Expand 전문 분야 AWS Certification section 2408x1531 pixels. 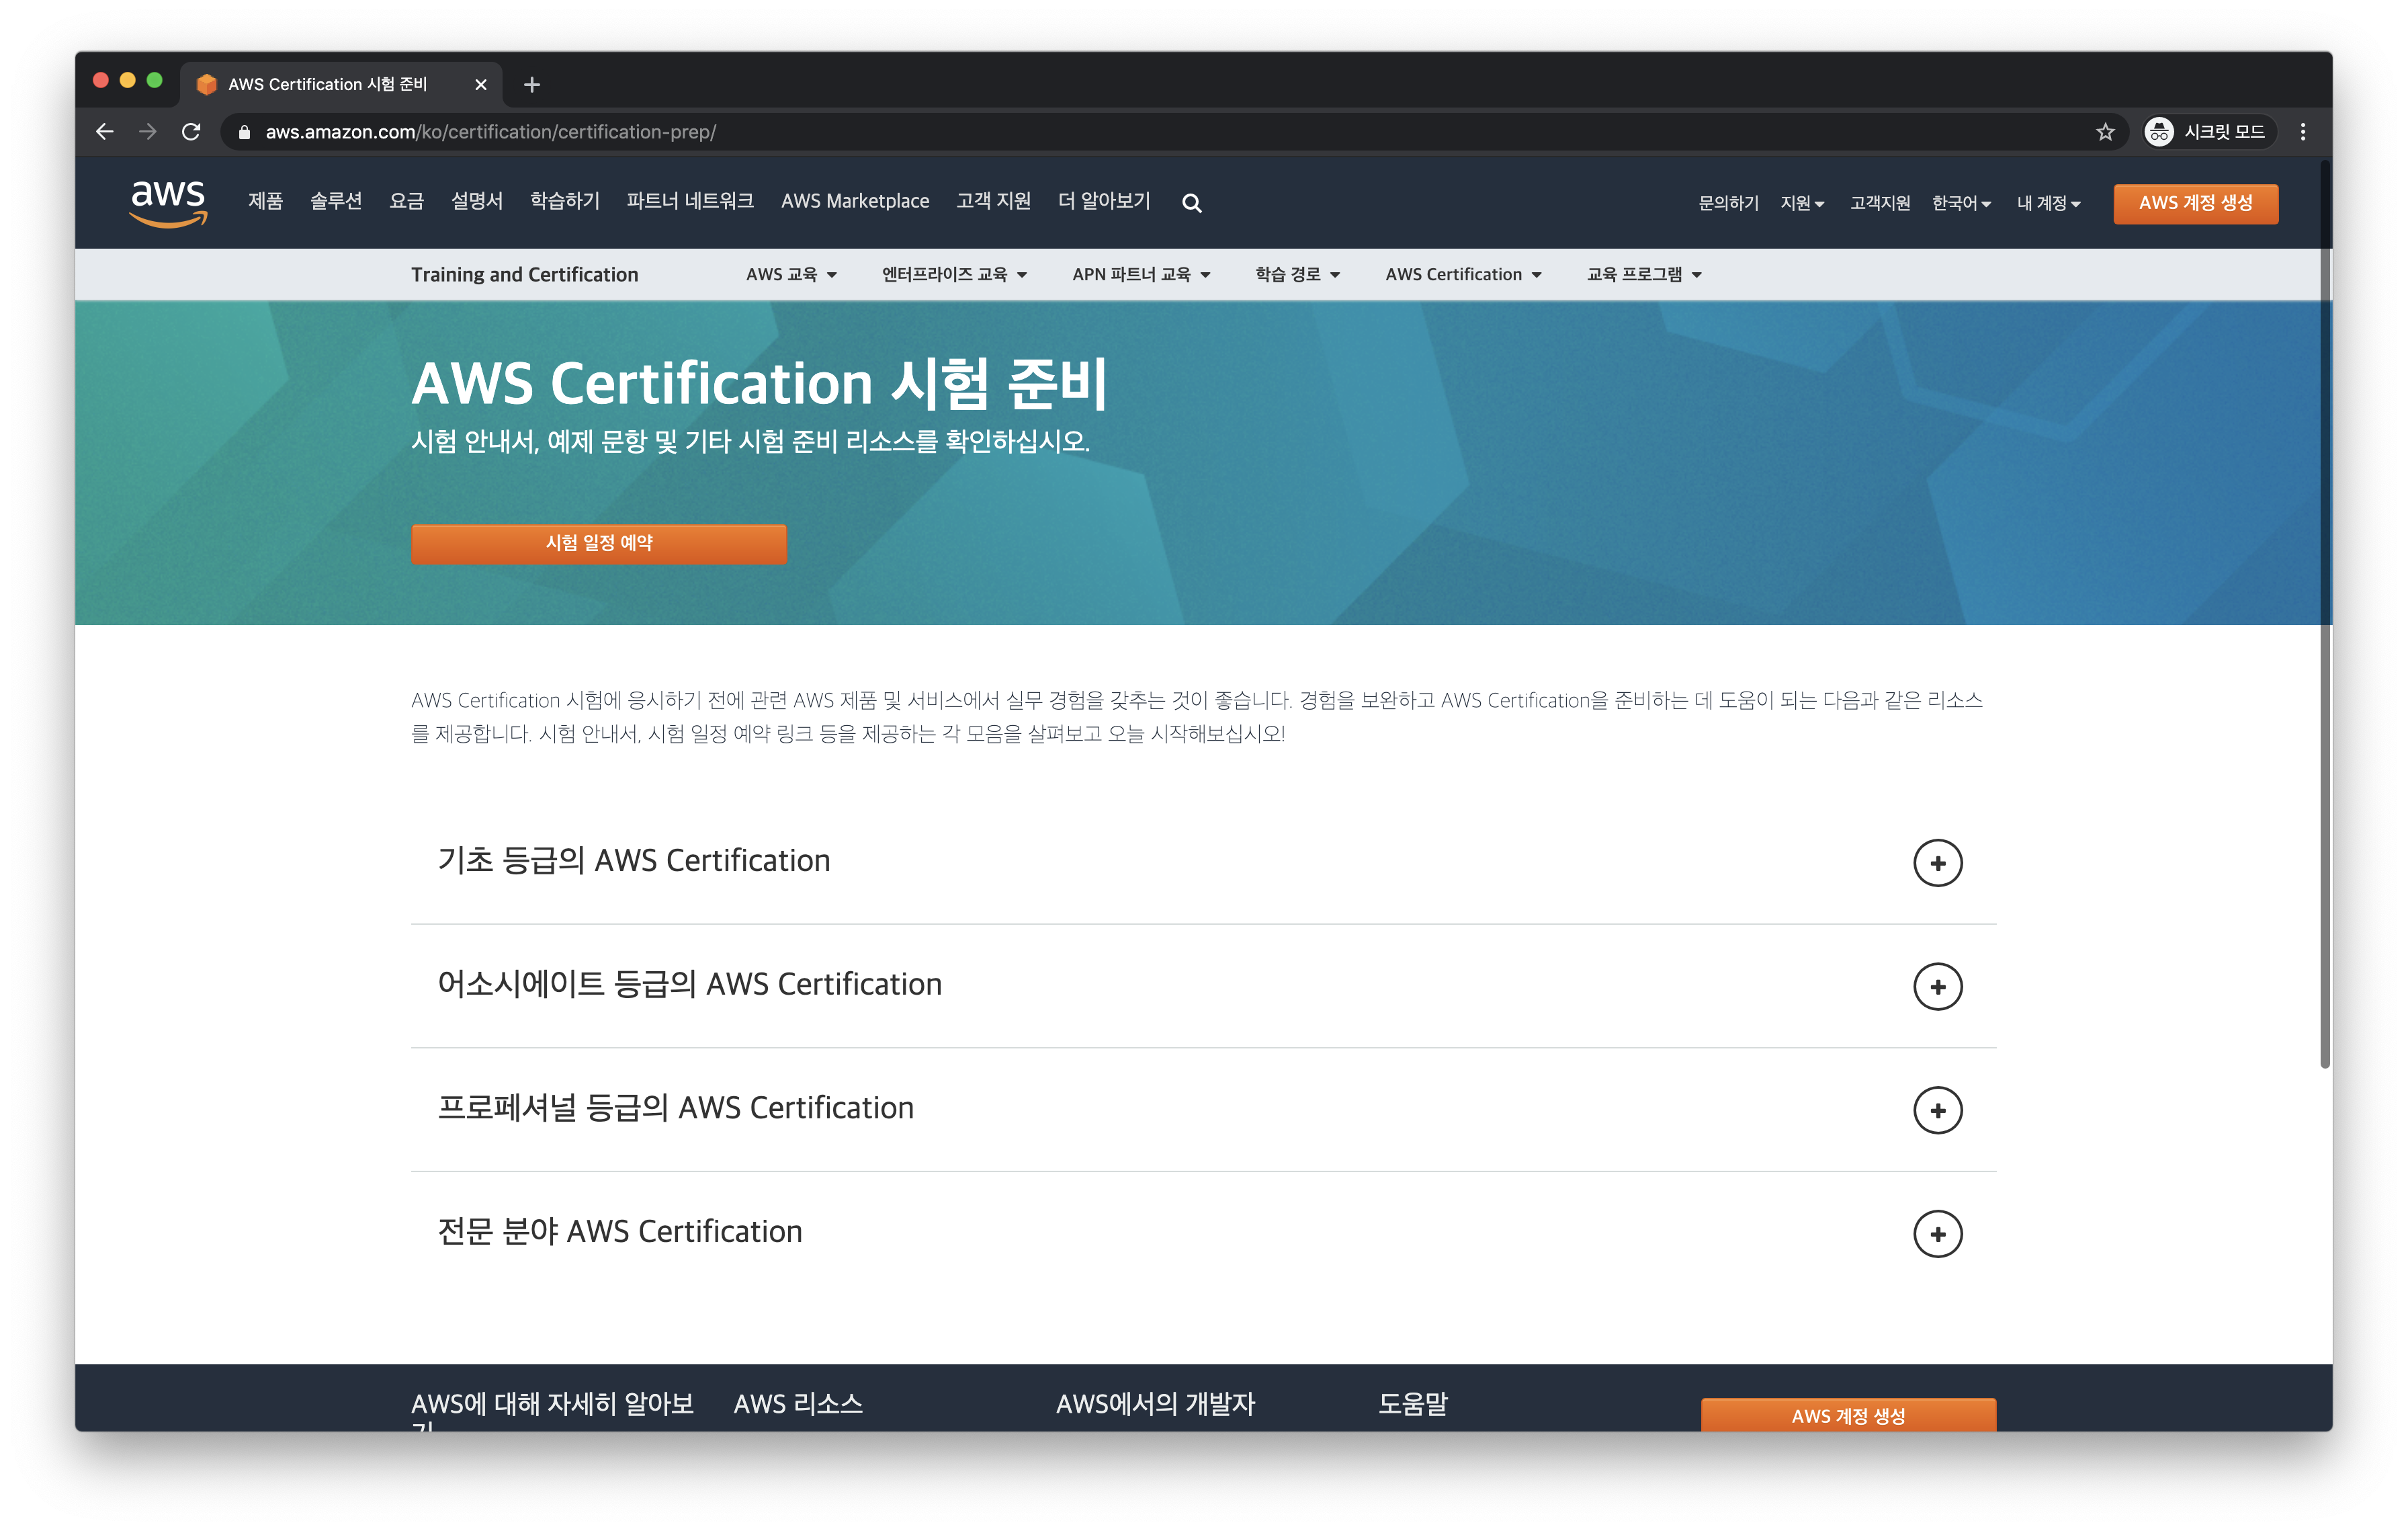[1937, 1233]
